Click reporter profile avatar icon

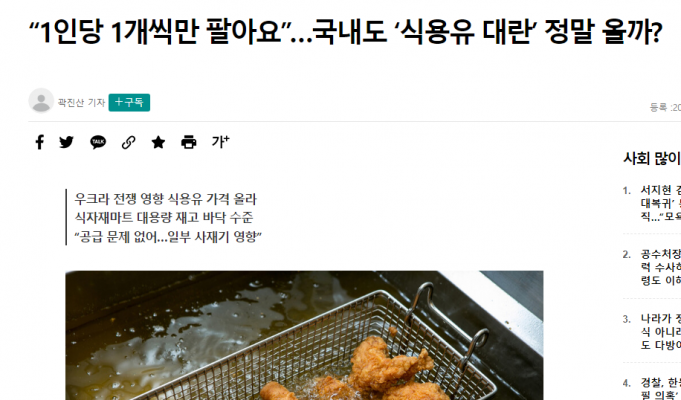[41, 101]
